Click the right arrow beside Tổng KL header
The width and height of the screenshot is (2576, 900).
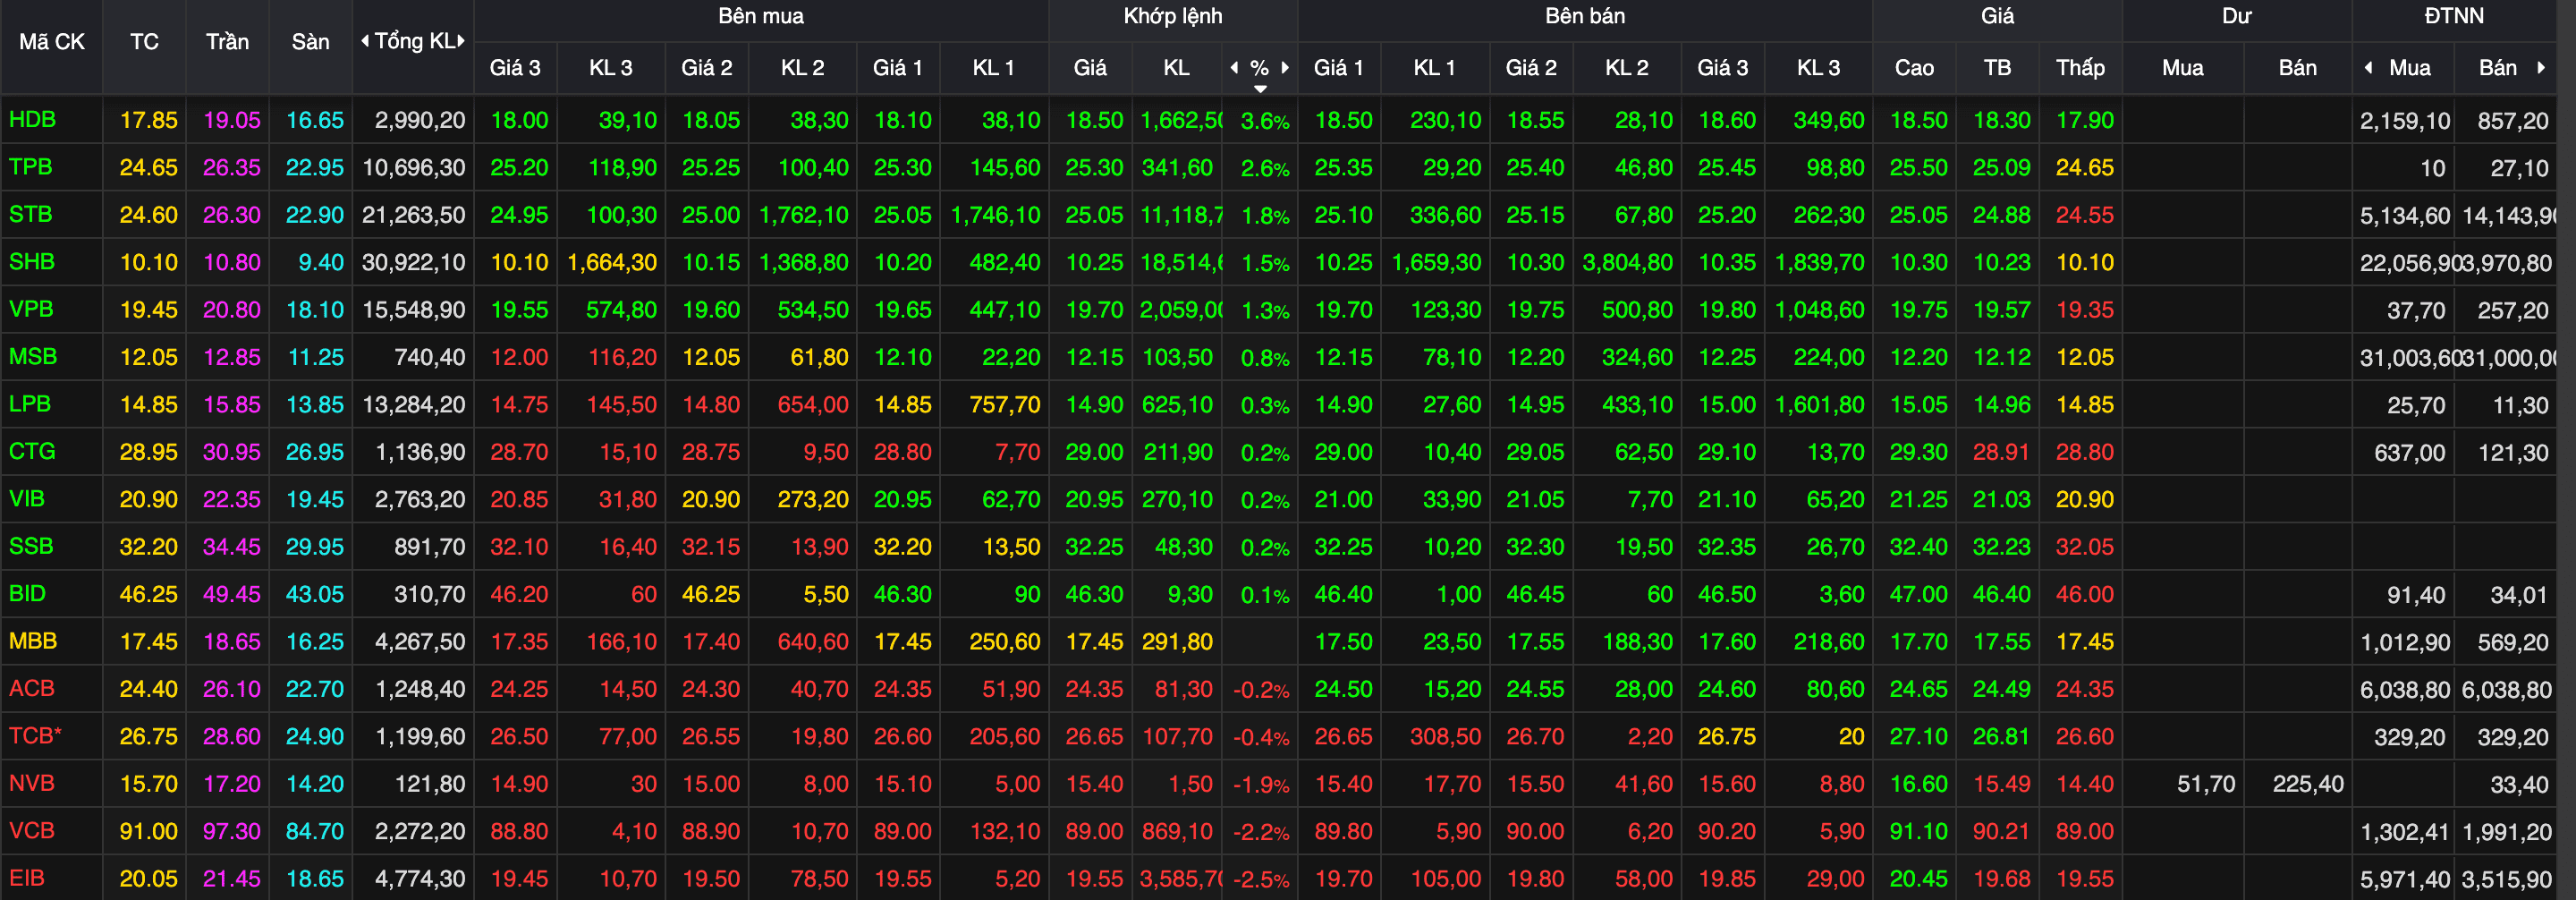point(461,41)
